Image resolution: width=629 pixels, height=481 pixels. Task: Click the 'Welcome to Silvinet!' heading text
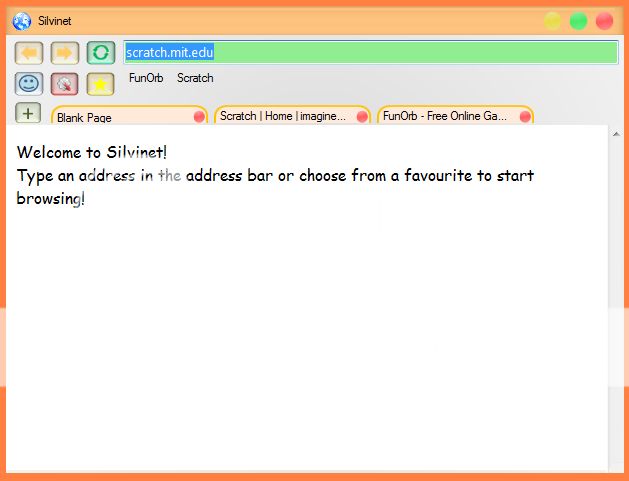click(x=92, y=152)
